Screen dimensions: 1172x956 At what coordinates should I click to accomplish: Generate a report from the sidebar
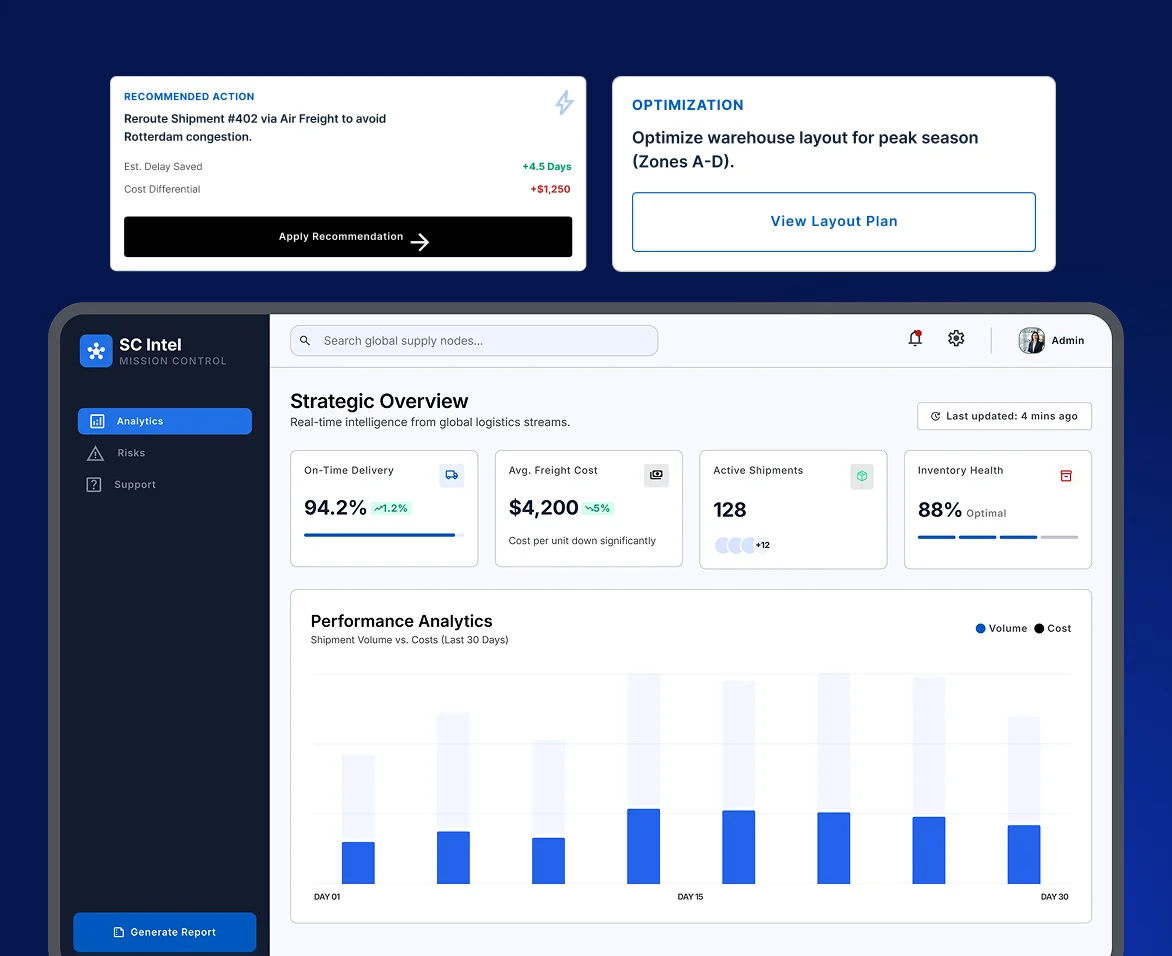(x=164, y=932)
